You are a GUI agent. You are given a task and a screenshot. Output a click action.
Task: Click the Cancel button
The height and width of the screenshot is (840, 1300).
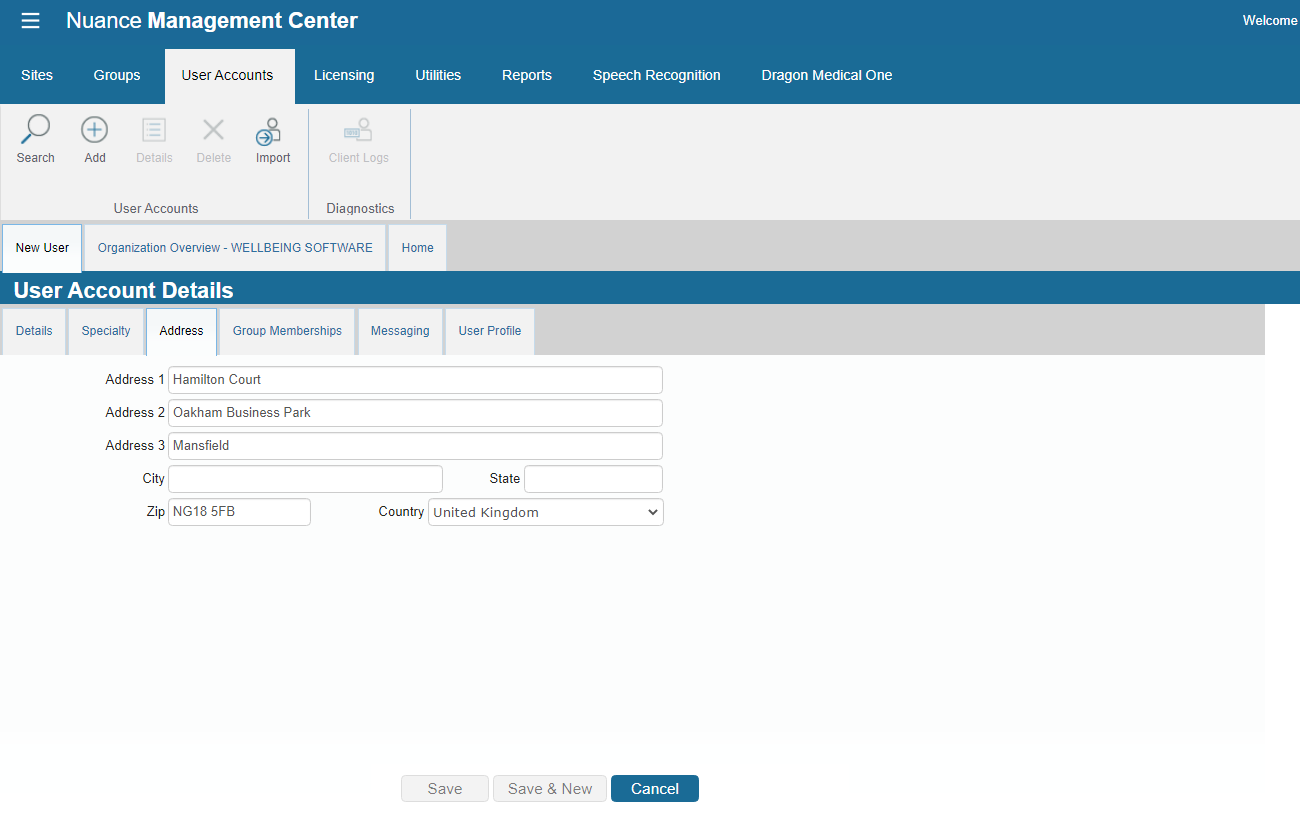655,789
